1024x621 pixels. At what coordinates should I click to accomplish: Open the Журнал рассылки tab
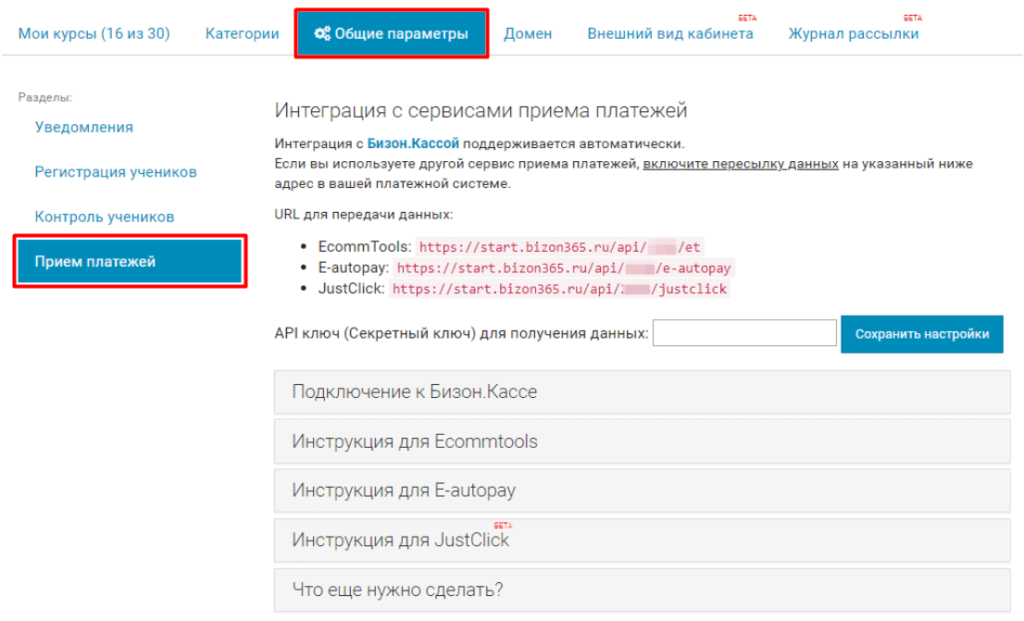click(x=853, y=34)
